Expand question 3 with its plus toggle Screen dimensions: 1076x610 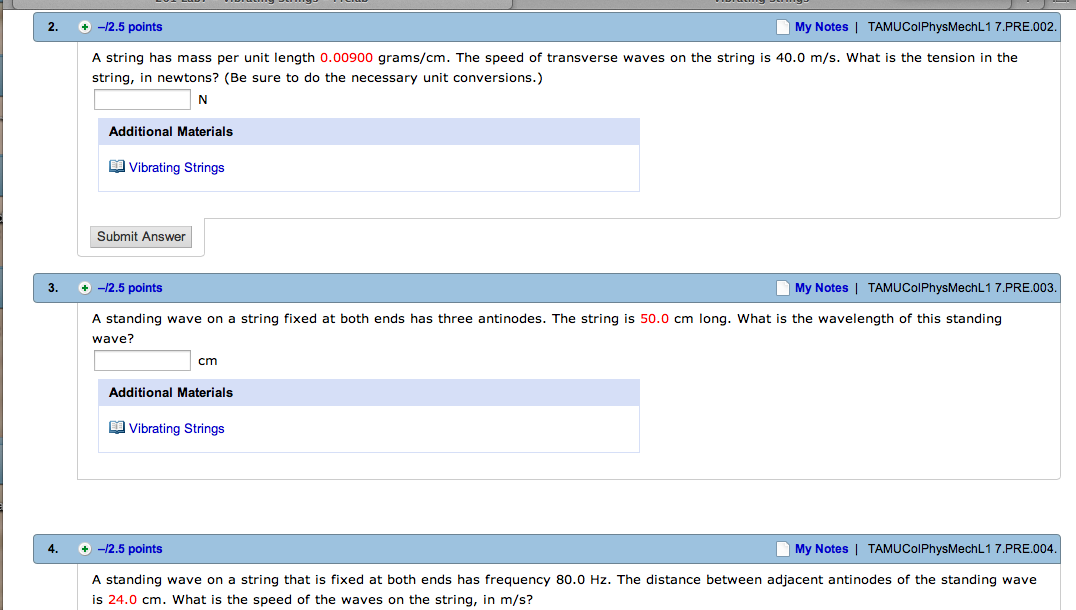point(84,288)
